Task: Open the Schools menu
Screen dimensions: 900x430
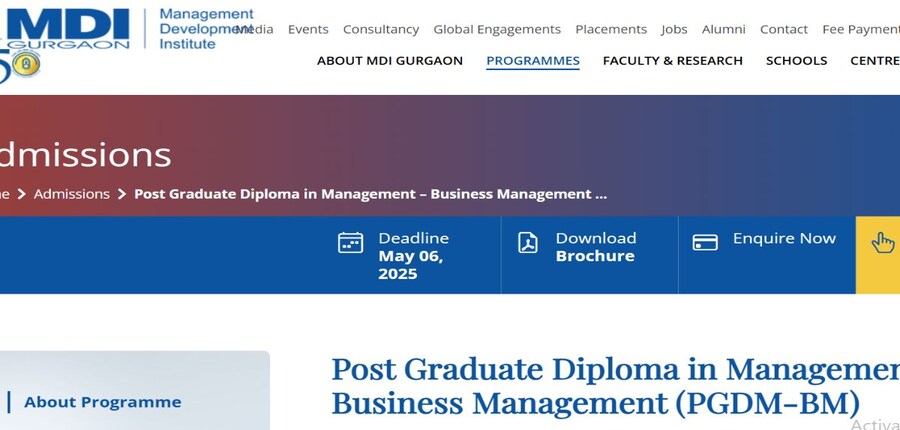Action: (x=796, y=61)
